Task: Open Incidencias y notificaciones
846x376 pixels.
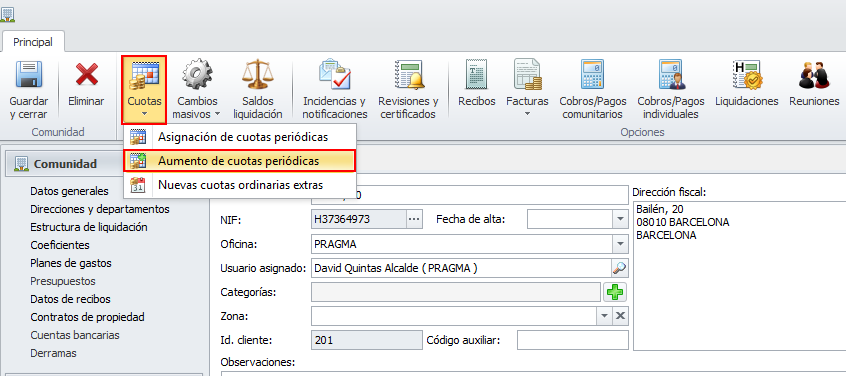Action: pos(335,89)
